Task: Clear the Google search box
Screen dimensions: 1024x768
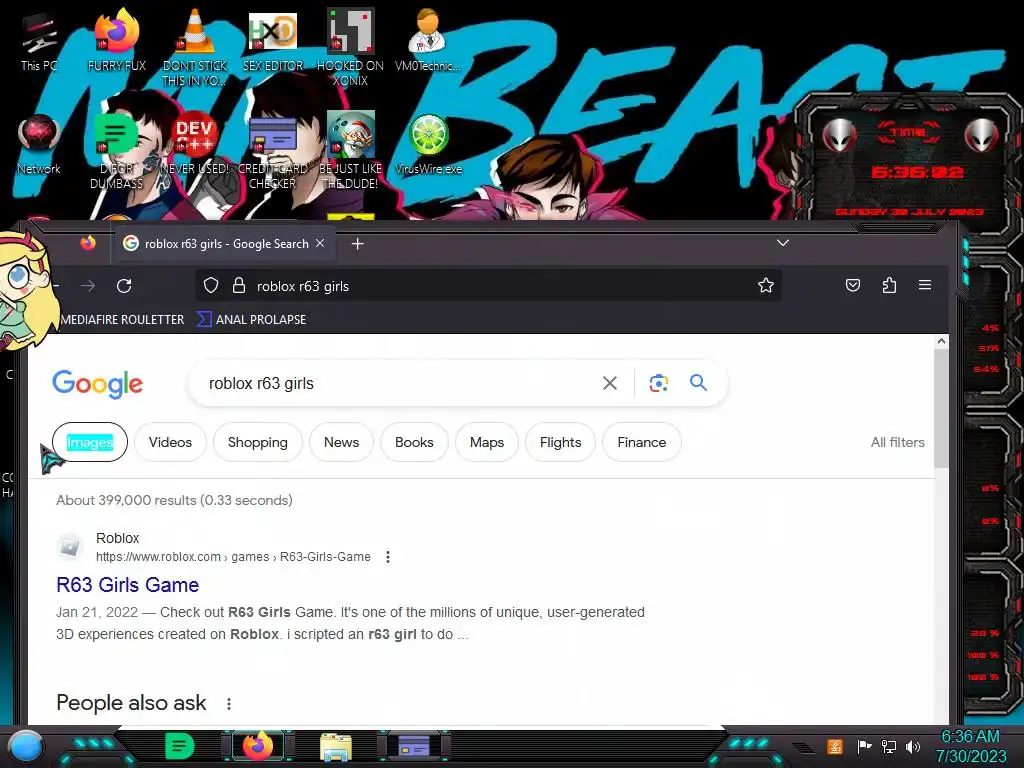Action: point(609,383)
